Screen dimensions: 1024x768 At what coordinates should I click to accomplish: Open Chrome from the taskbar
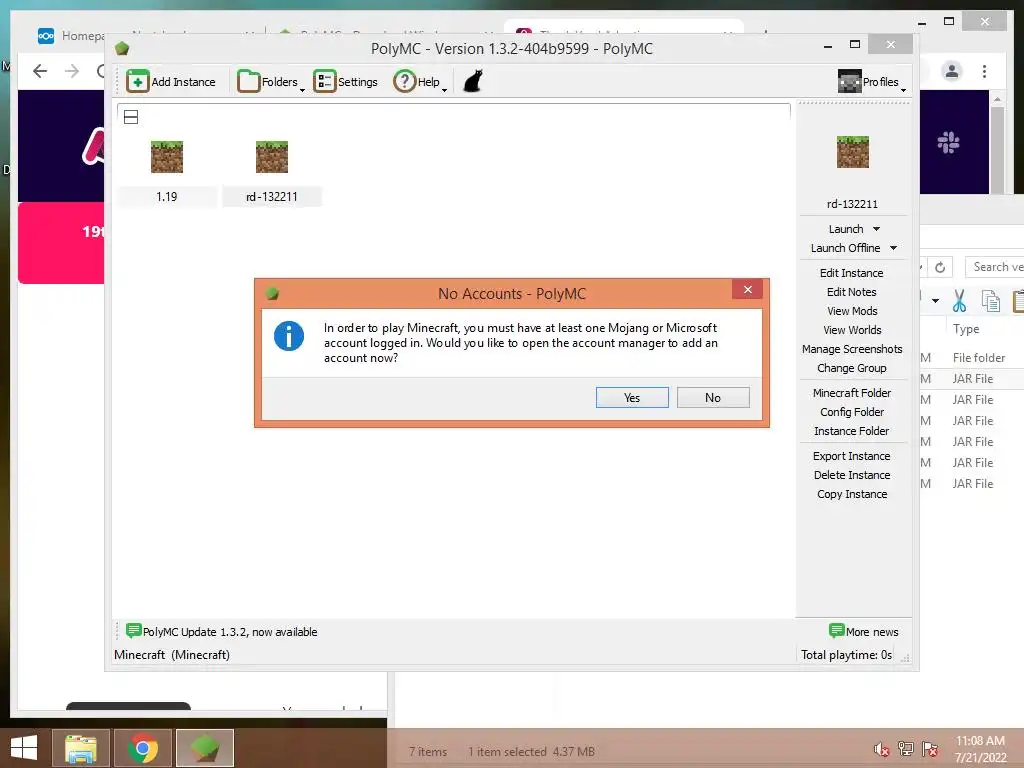143,748
